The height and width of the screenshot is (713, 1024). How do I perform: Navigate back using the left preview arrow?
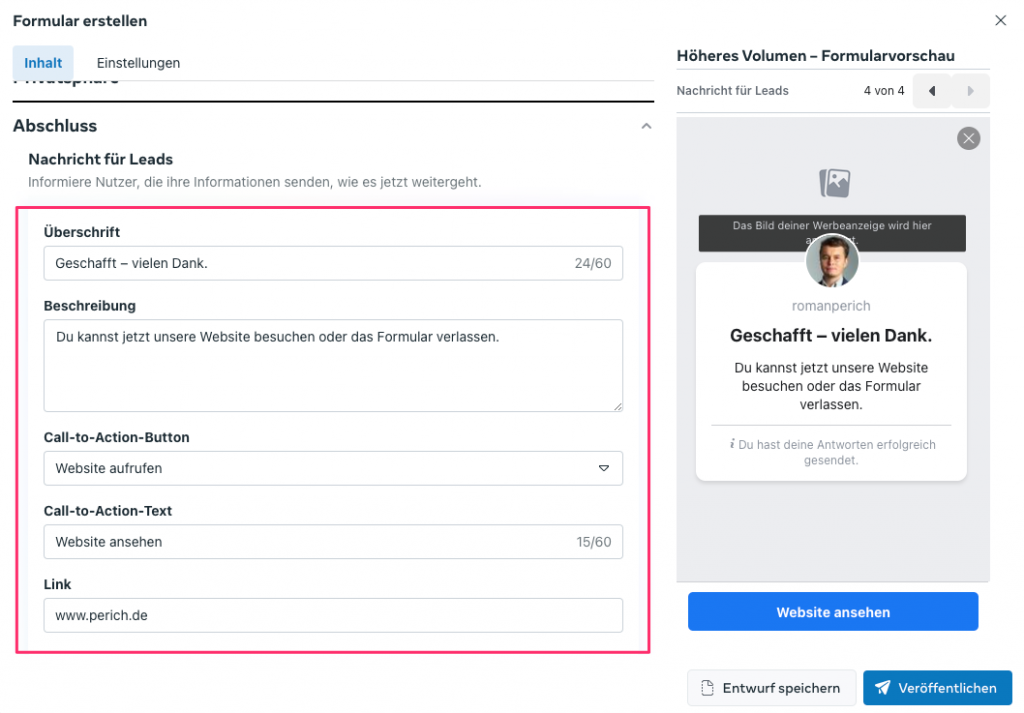click(x=931, y=90)
